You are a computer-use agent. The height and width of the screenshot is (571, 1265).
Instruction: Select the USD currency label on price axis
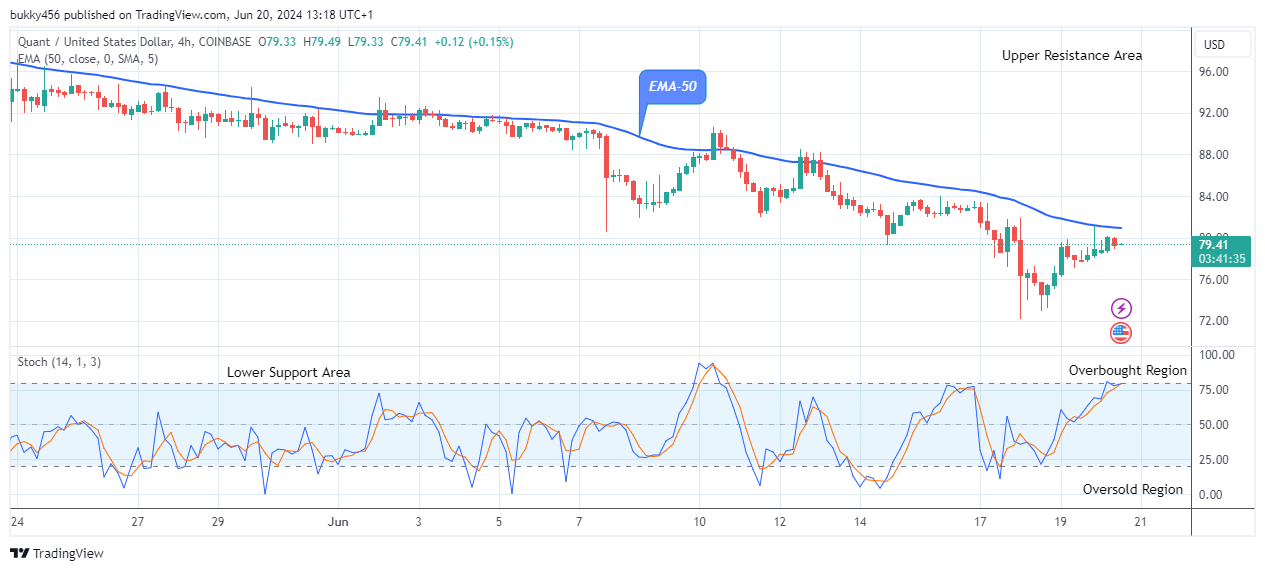(x=1215, y=45)
